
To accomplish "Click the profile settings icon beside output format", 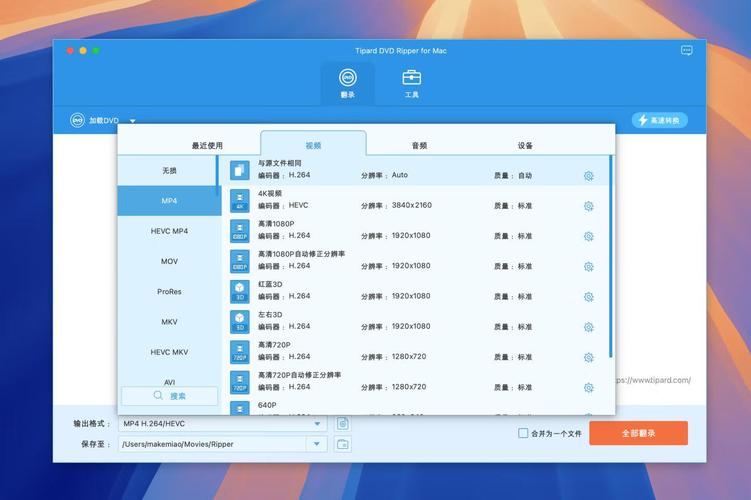I will [x=342, y=423].
